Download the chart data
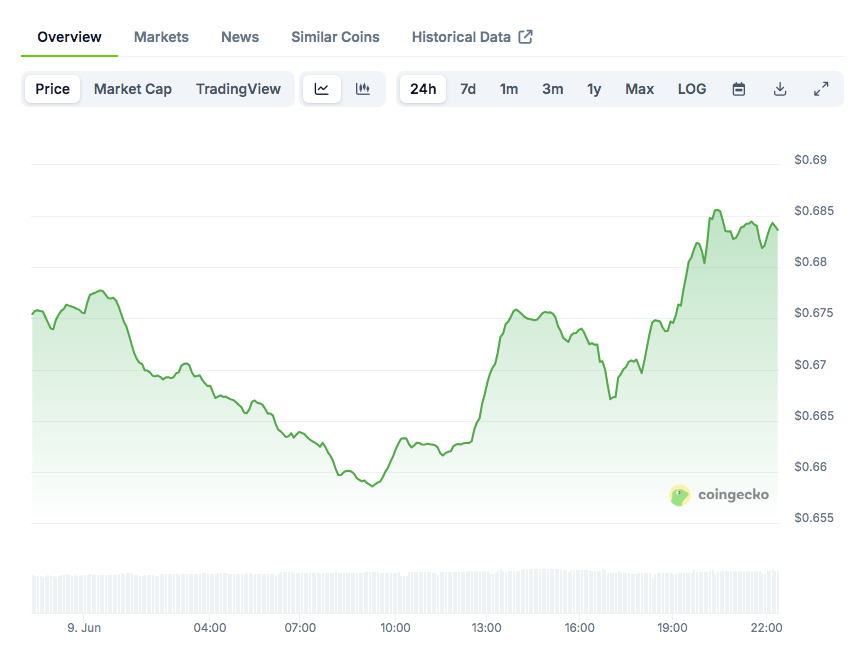Image resolution: width=857 pixels, height=658 pixels. click(780, 89)
